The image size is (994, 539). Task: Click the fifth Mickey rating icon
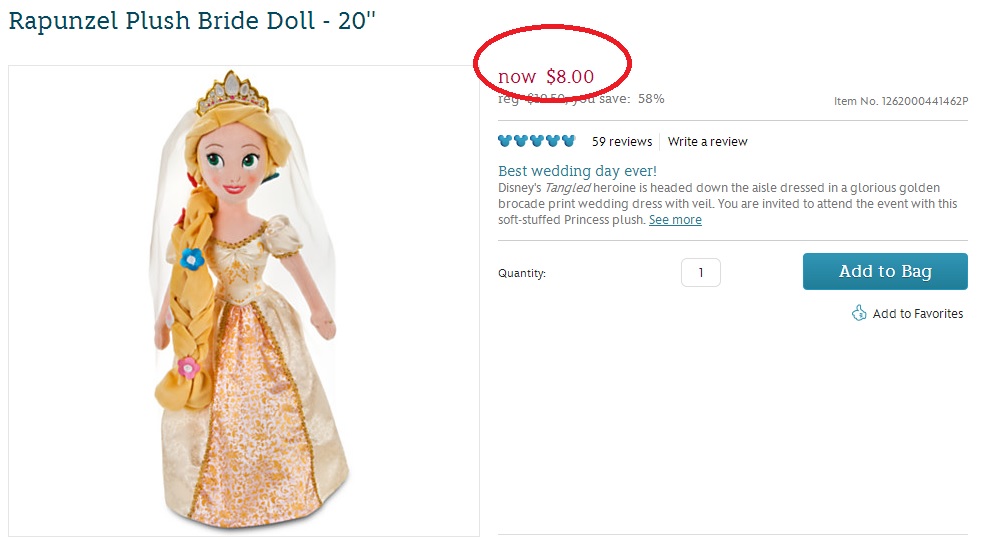pyautogui.click(x=568, y=141)
